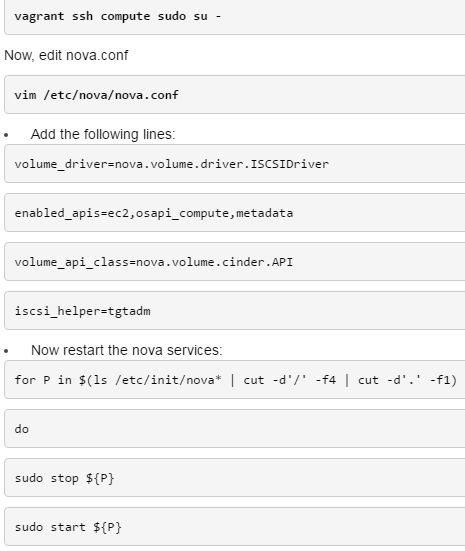This screenshot has width=465, height=551.
Task: Click the iscsi_helper=tgtadm code line
Action: click(x=234, y=311)
